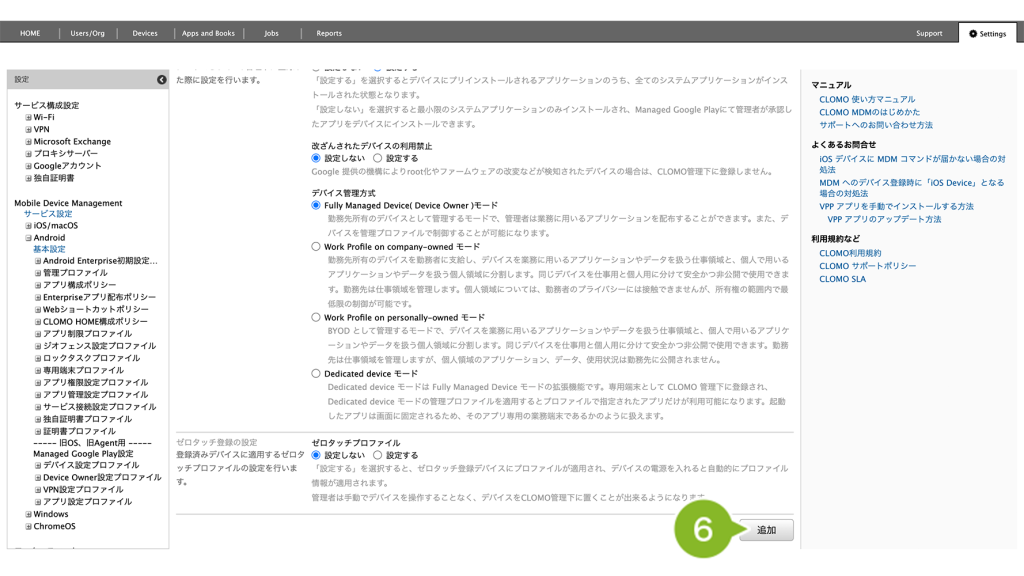Select Work Profile on company-owned mode

[316, 247]
